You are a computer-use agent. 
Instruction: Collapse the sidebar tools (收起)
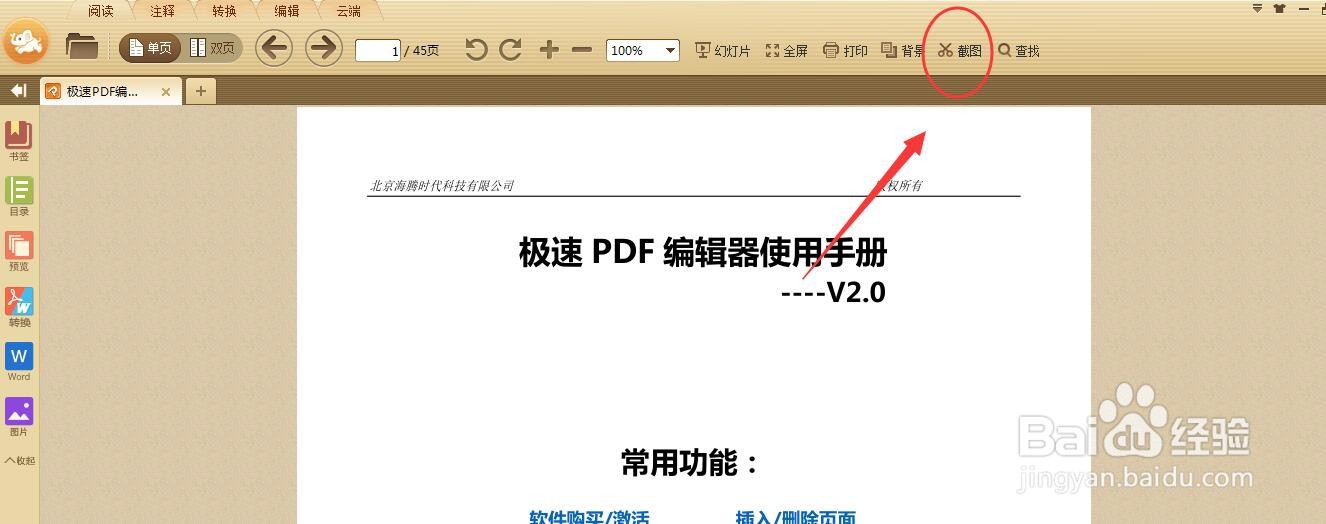click(19, 461)
